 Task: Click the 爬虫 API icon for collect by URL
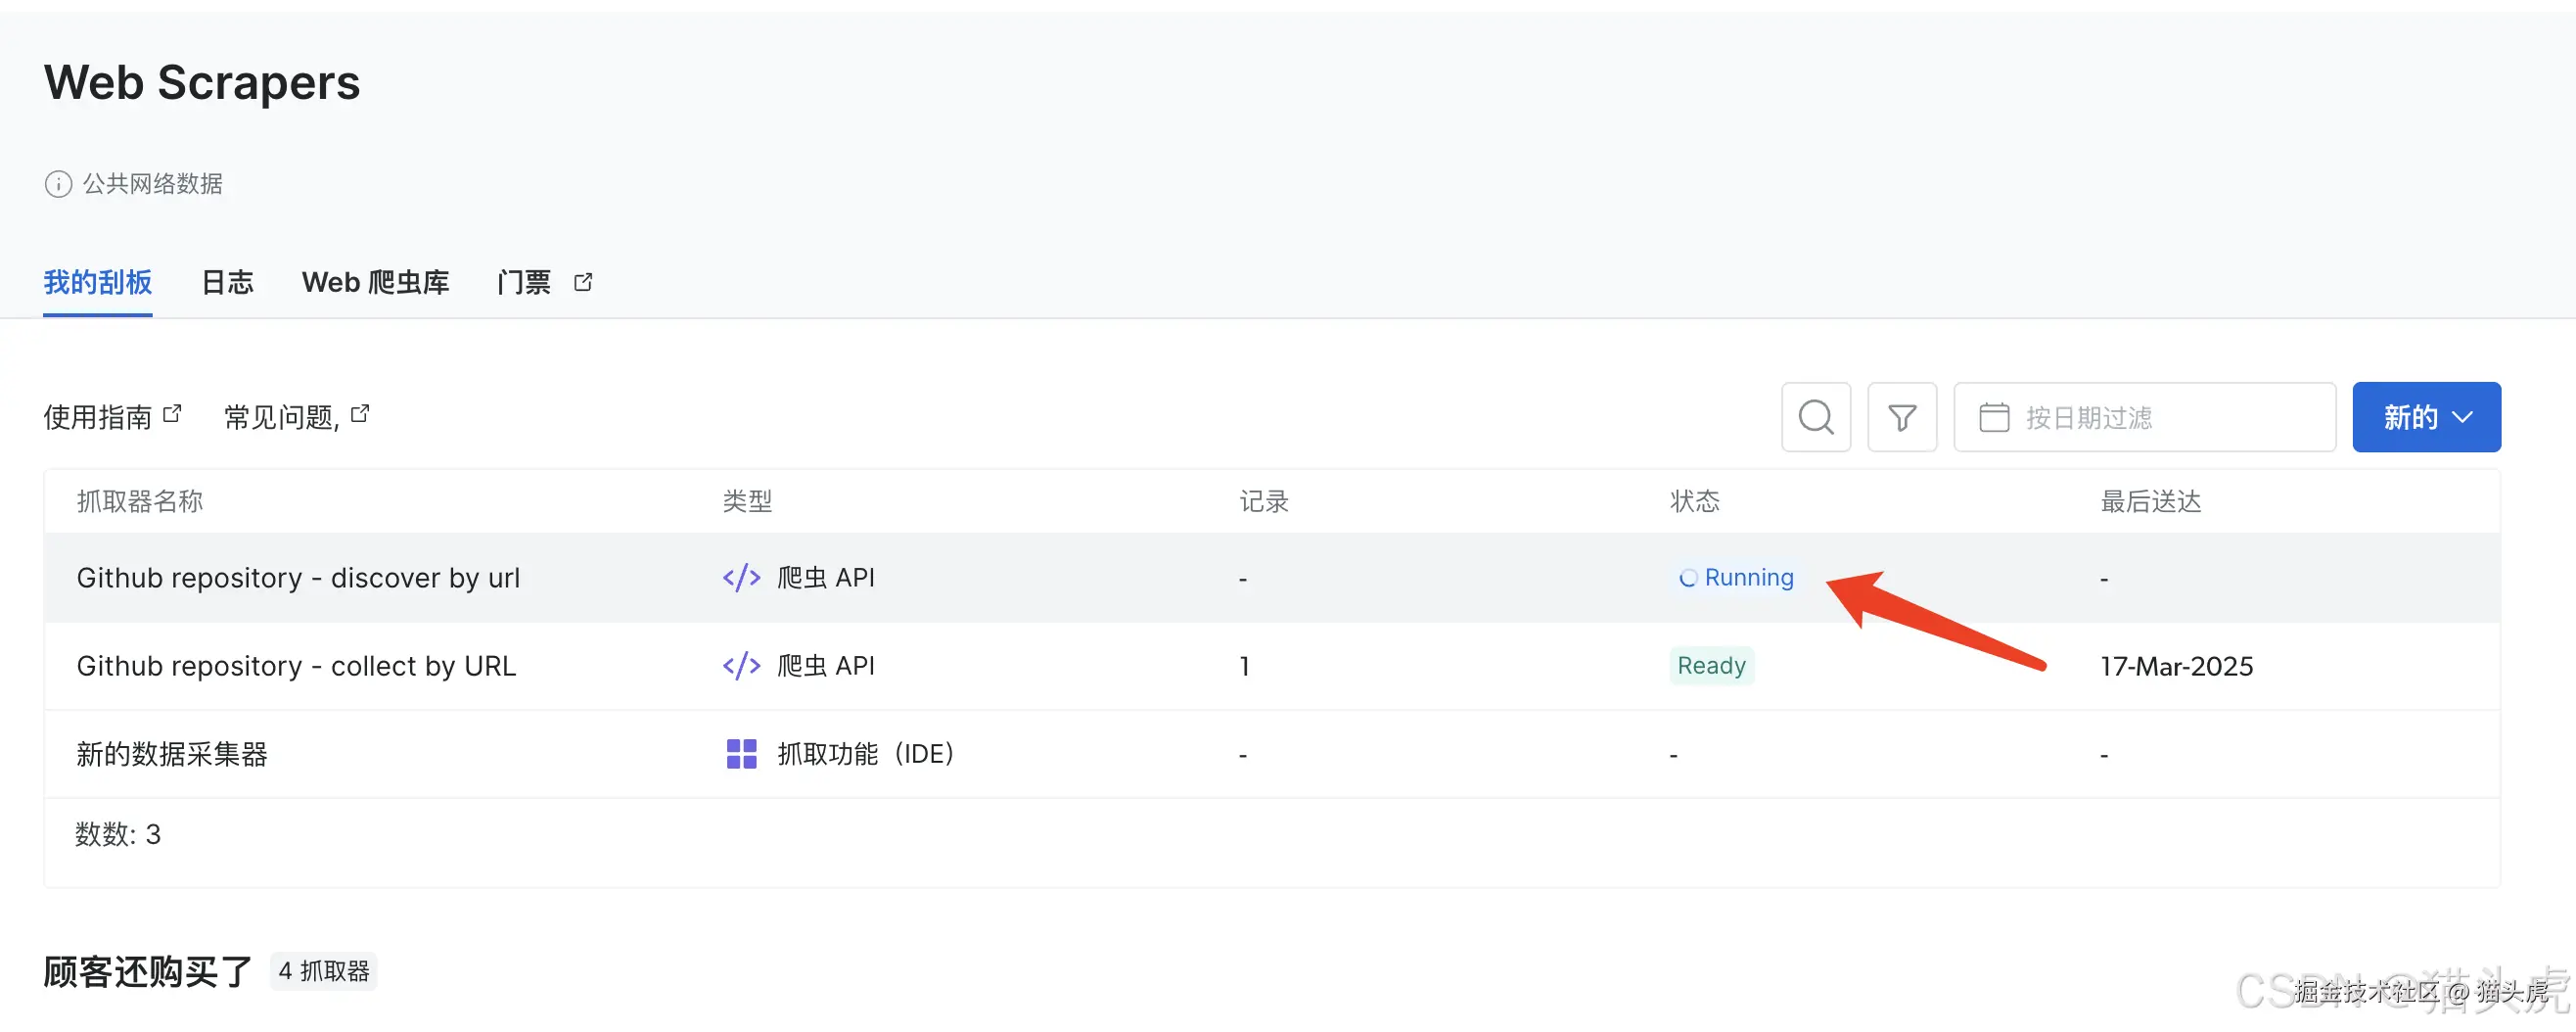pyautogui.click(x=741, y=665)
